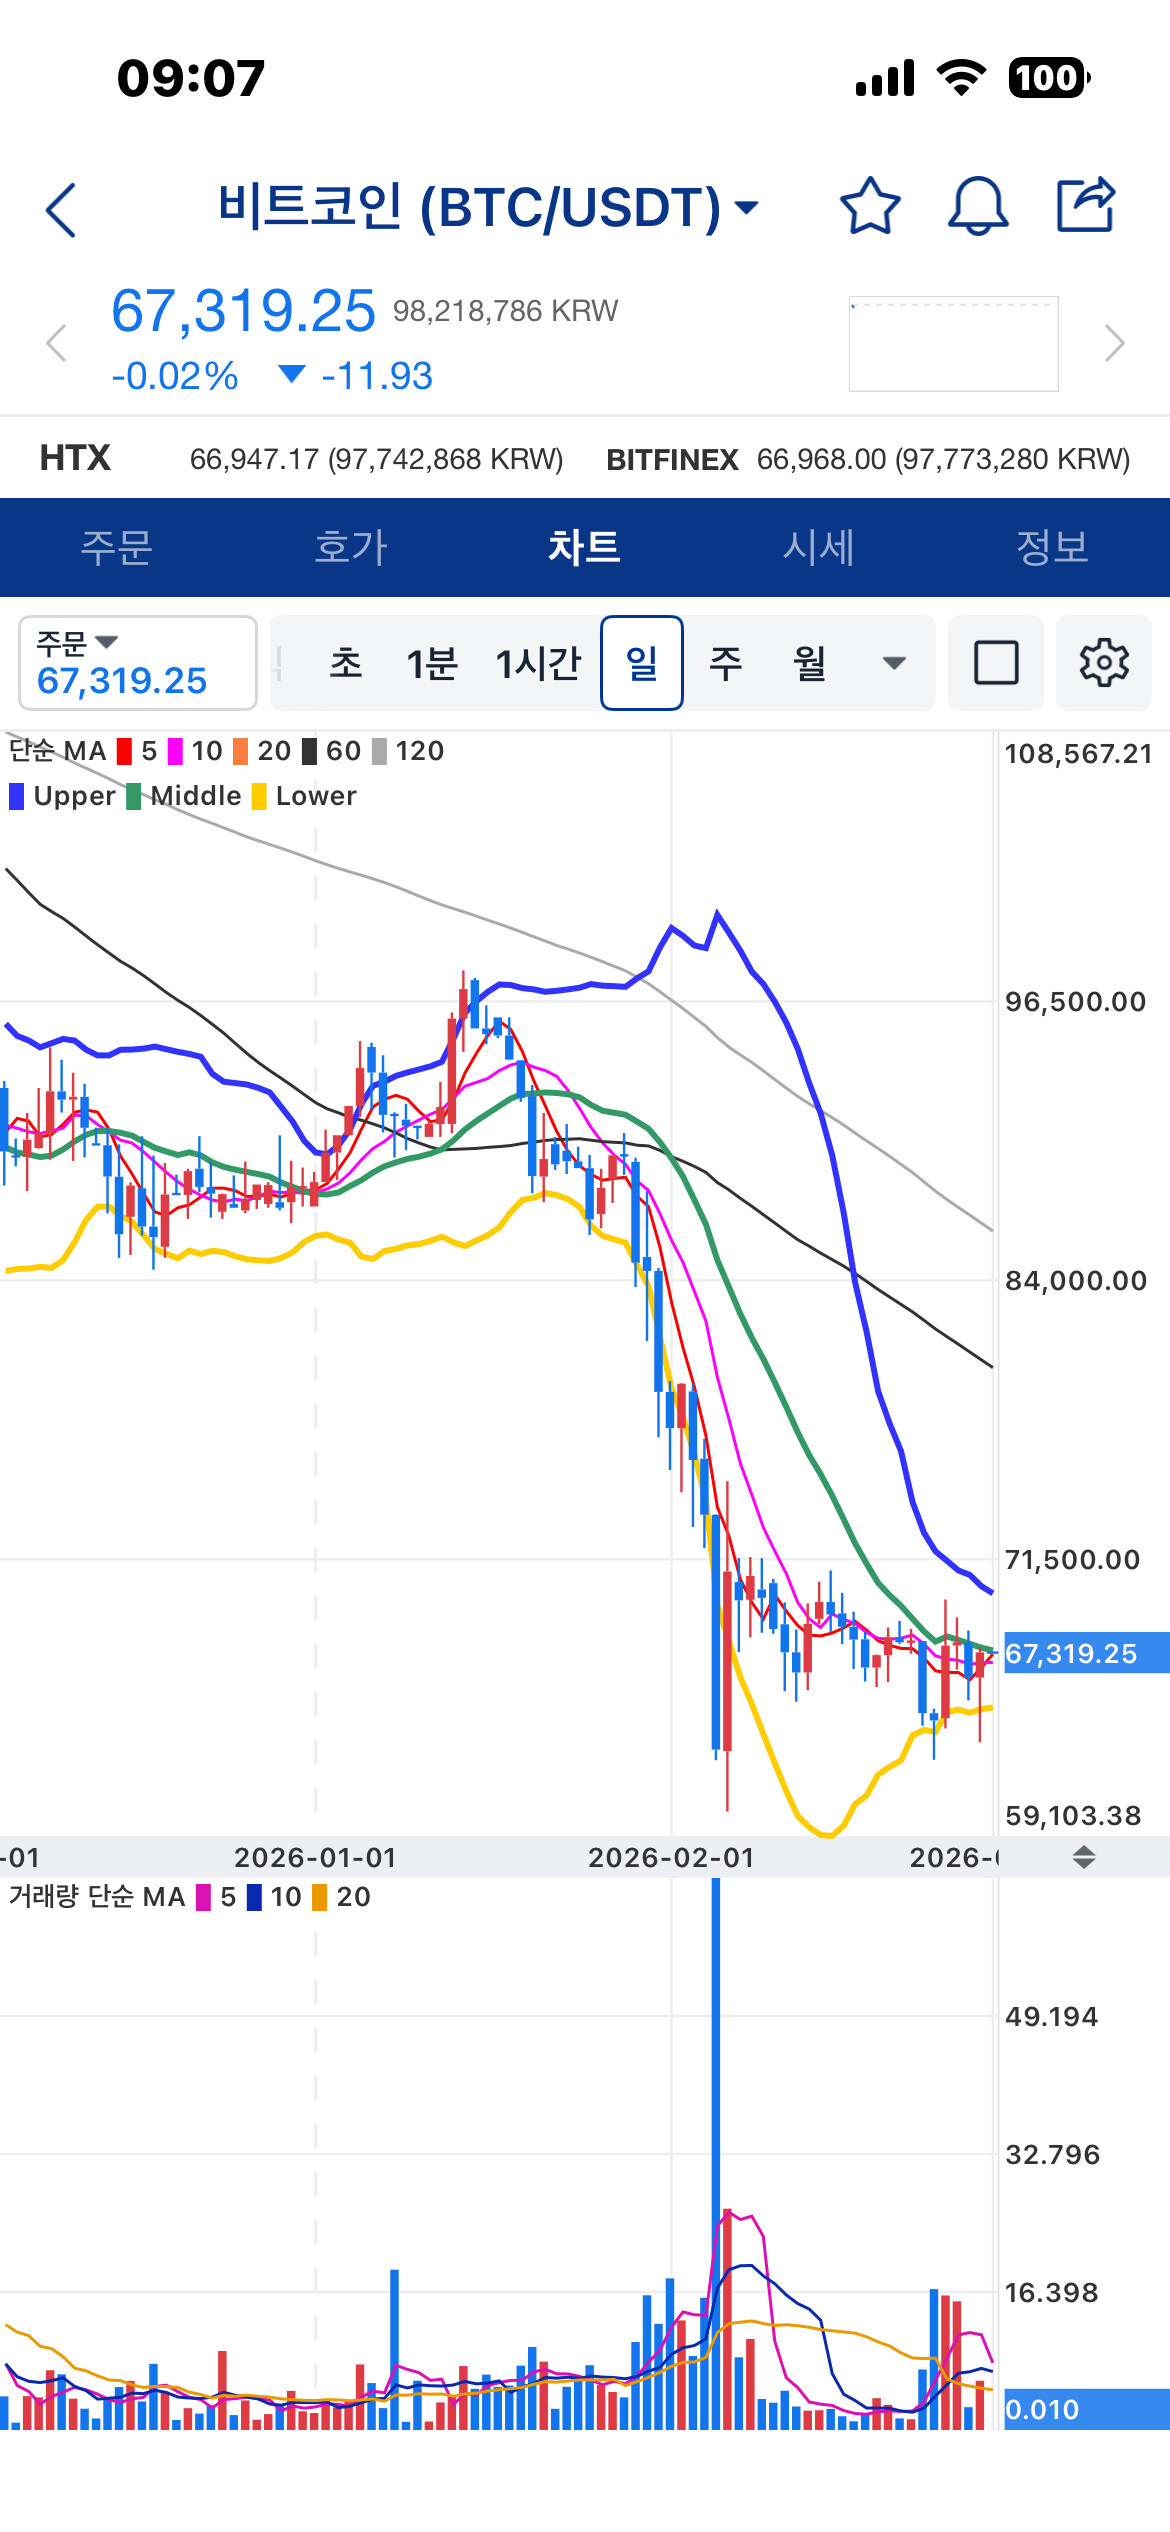Open the 정보 tab
Screen dimensions: 1170x2532
[1053, 548]
